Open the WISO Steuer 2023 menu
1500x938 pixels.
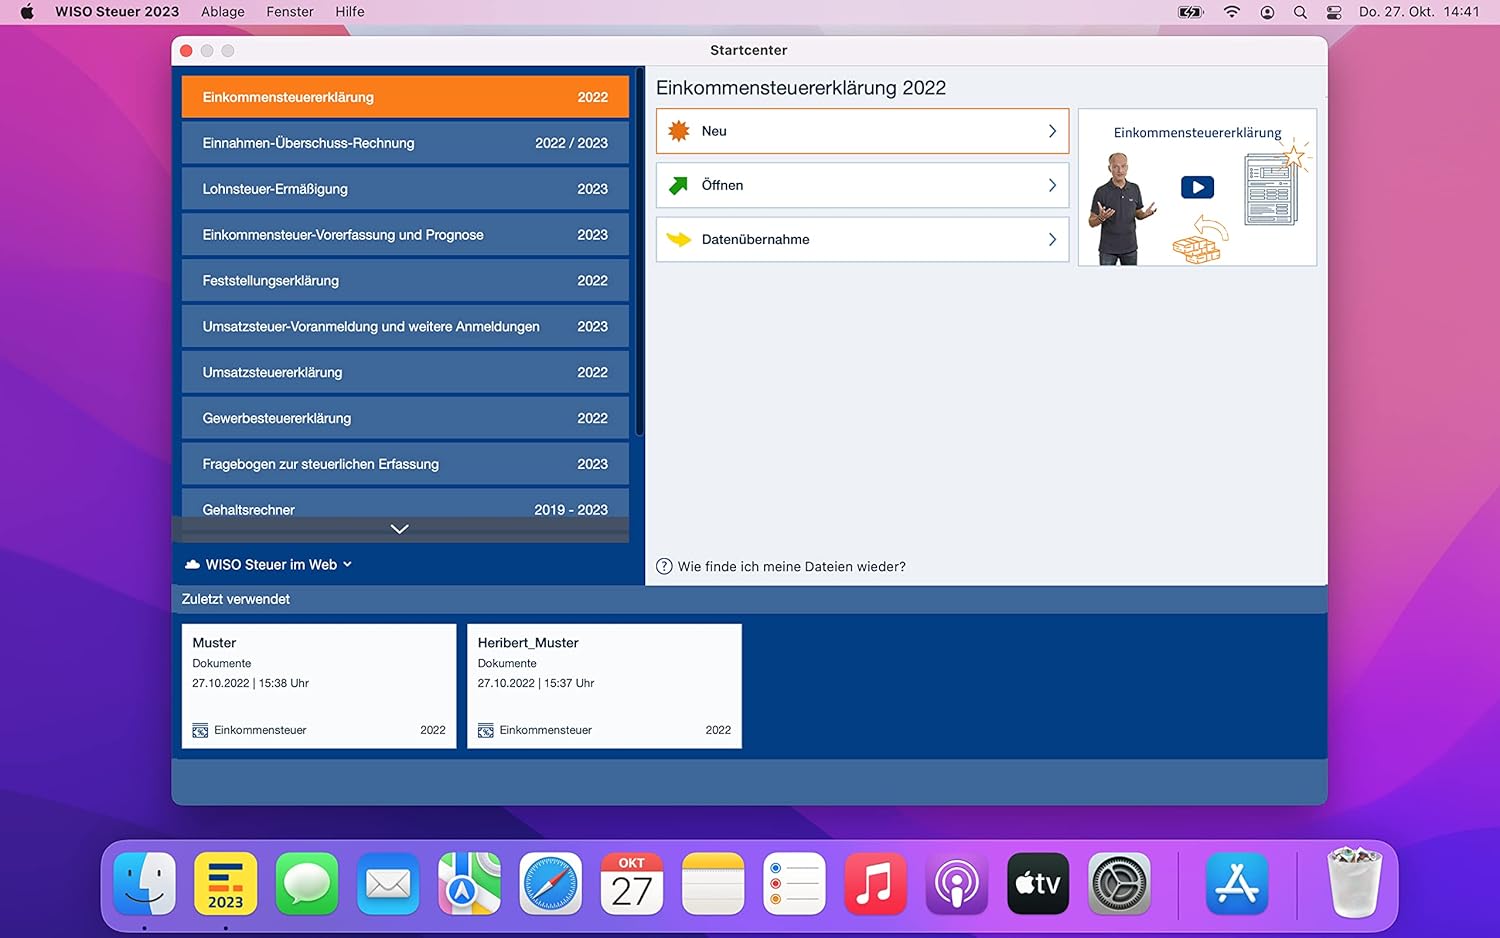117,12
